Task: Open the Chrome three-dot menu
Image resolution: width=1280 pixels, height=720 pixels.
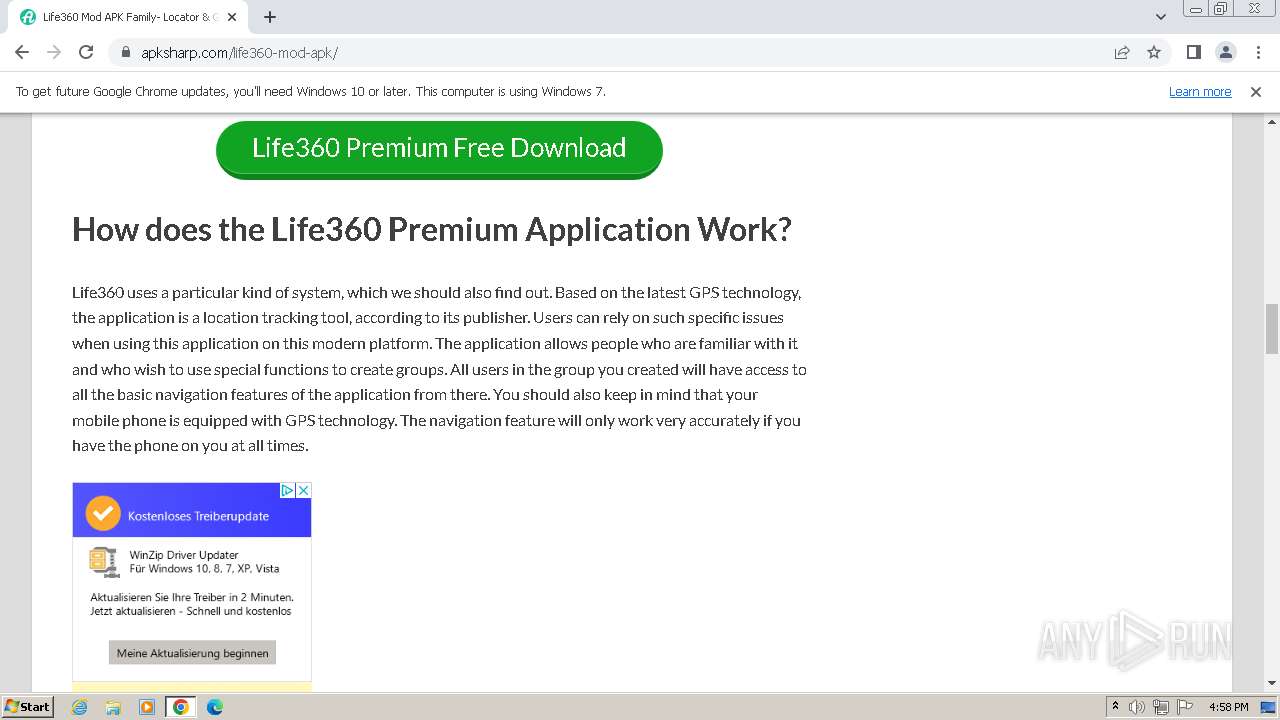Action: click(1257, 52)
